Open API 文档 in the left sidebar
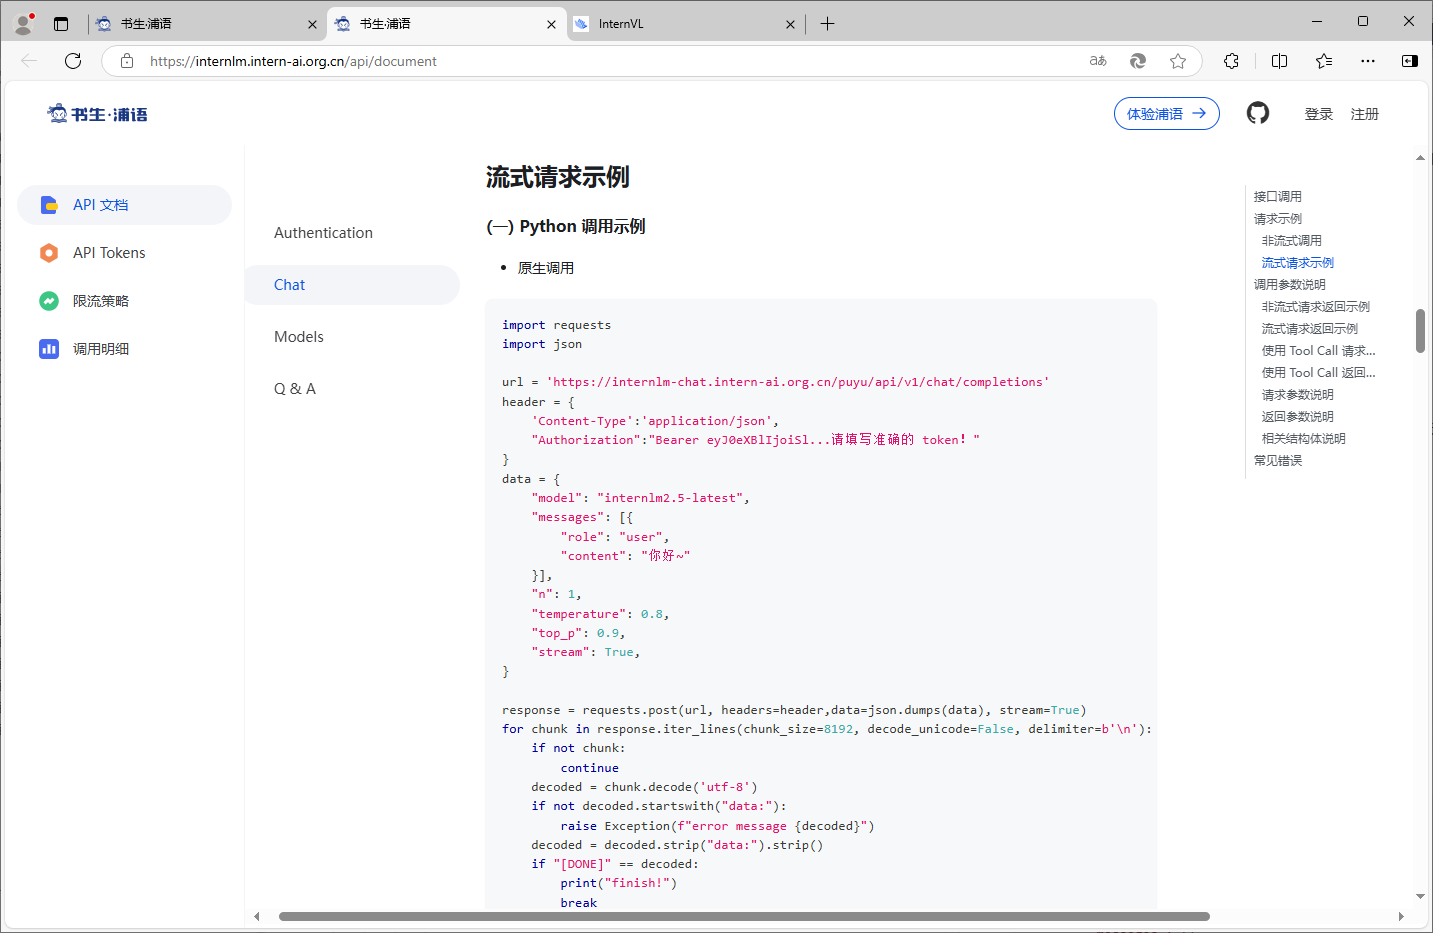This screenshot has height=933, width=1433. click(125, 205)
